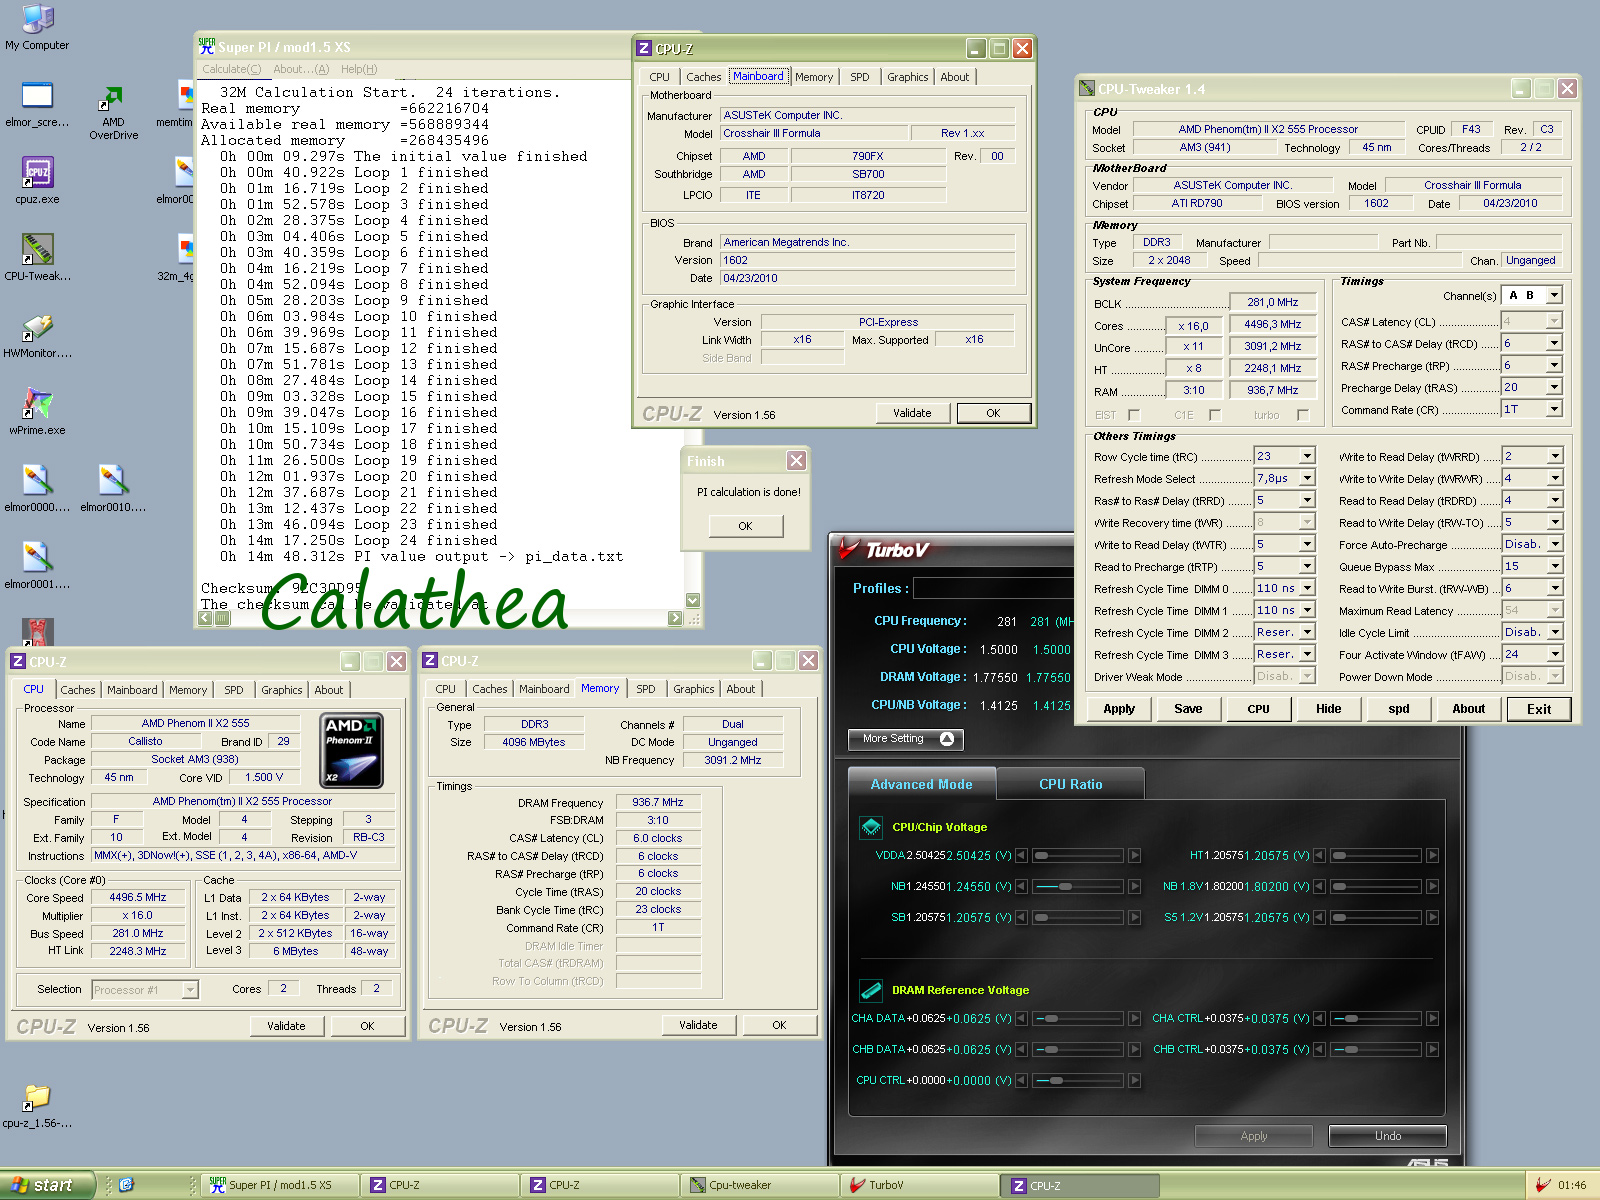Adjust the NB voltage slider in TurboV
The image size is (1600, 1200).
(1065, 886)
